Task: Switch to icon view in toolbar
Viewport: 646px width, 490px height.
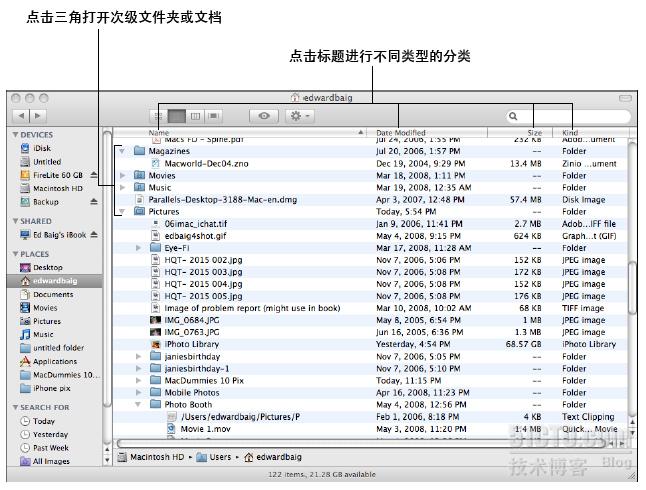Action: point(158,116)
